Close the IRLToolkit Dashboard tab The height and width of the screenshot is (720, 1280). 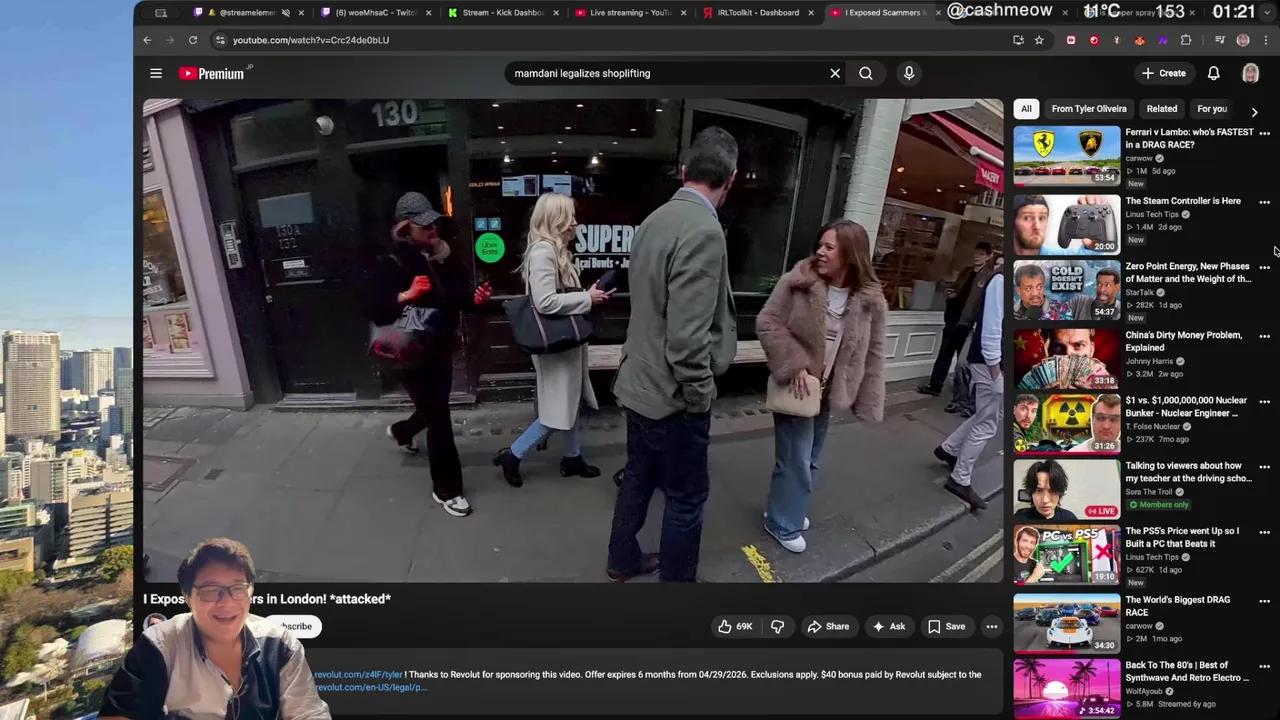coord(810,13)
